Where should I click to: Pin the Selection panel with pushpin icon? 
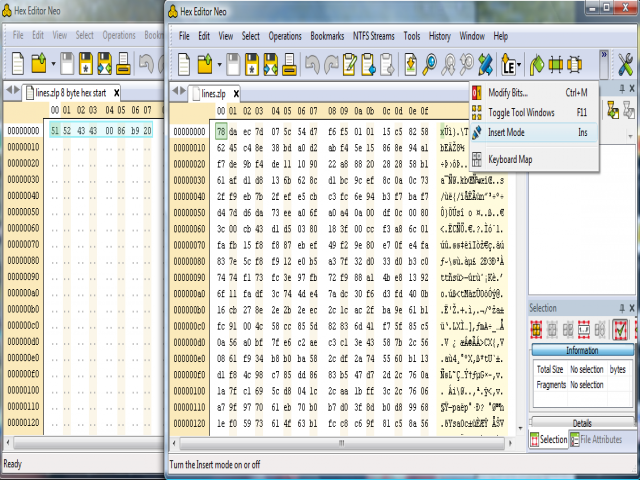[622, 309]
